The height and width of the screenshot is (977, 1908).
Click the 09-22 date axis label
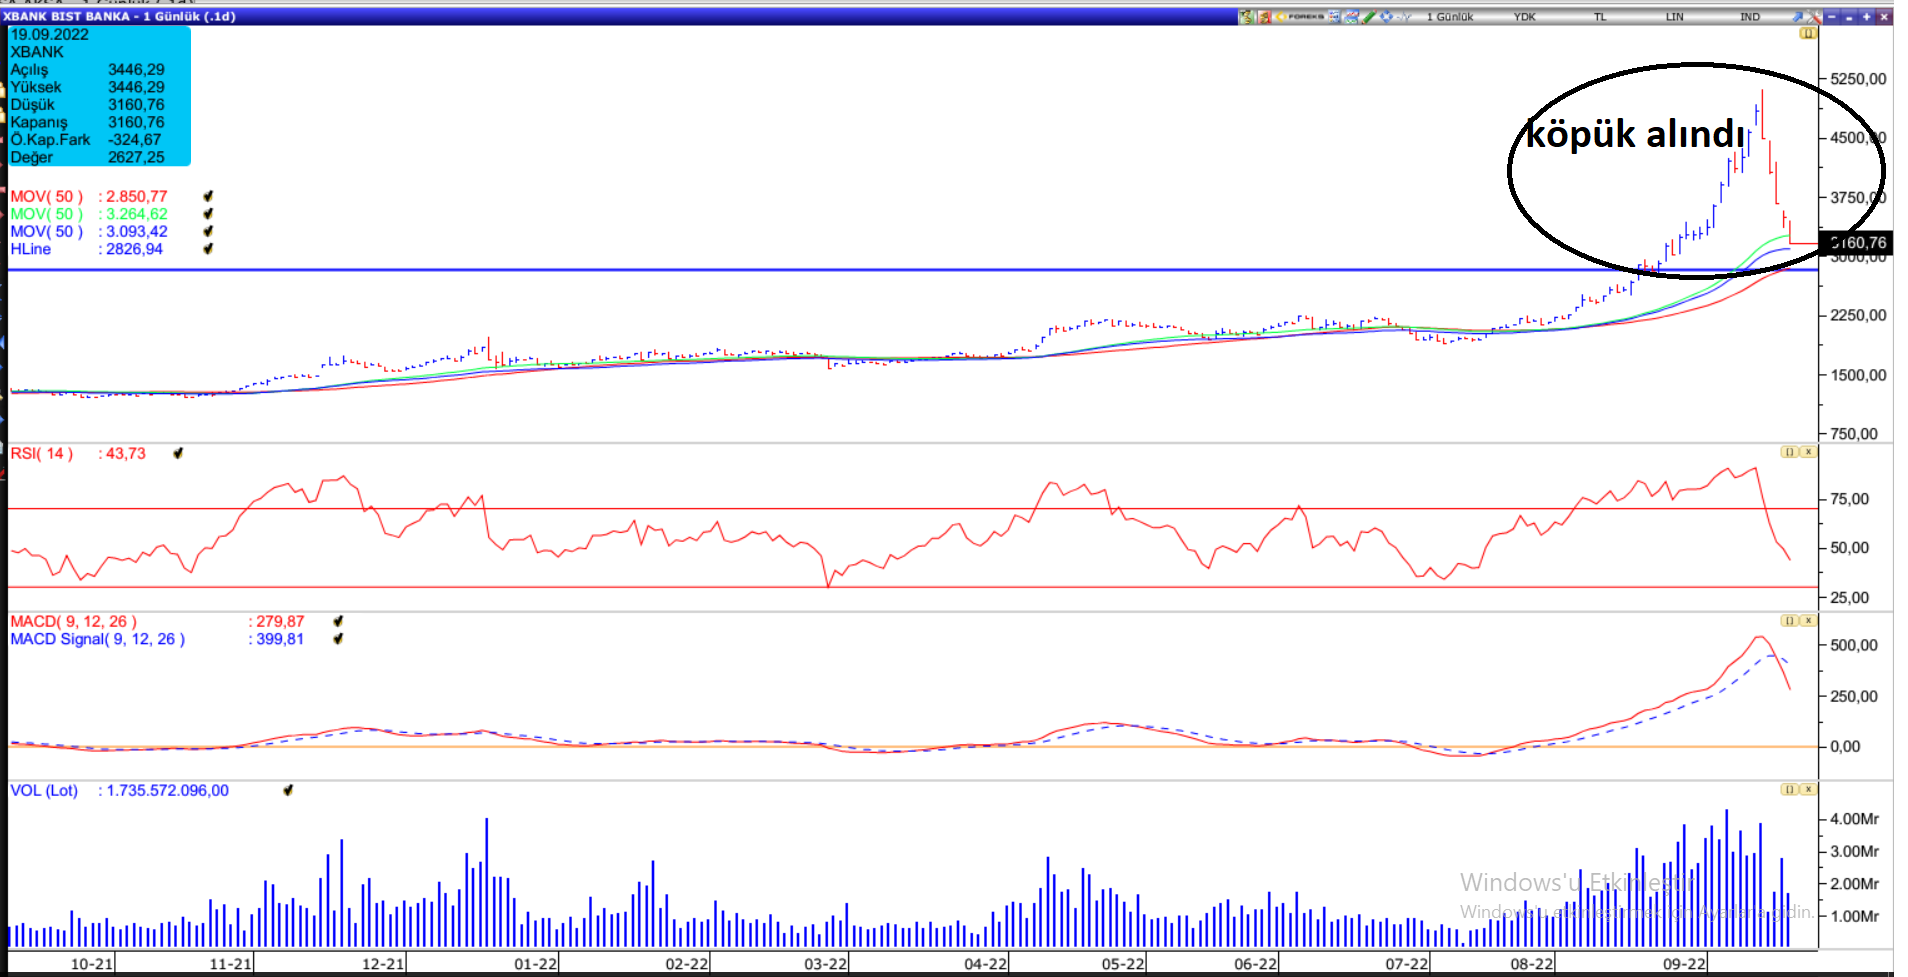tap(1684, 964)
